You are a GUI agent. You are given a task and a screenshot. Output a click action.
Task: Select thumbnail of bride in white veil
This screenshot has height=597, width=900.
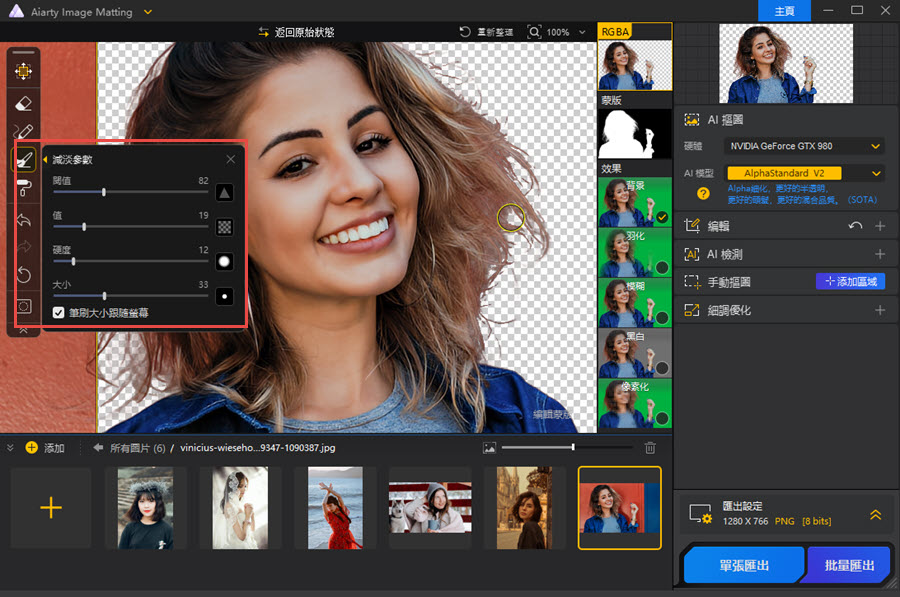[x=240, y=507]
